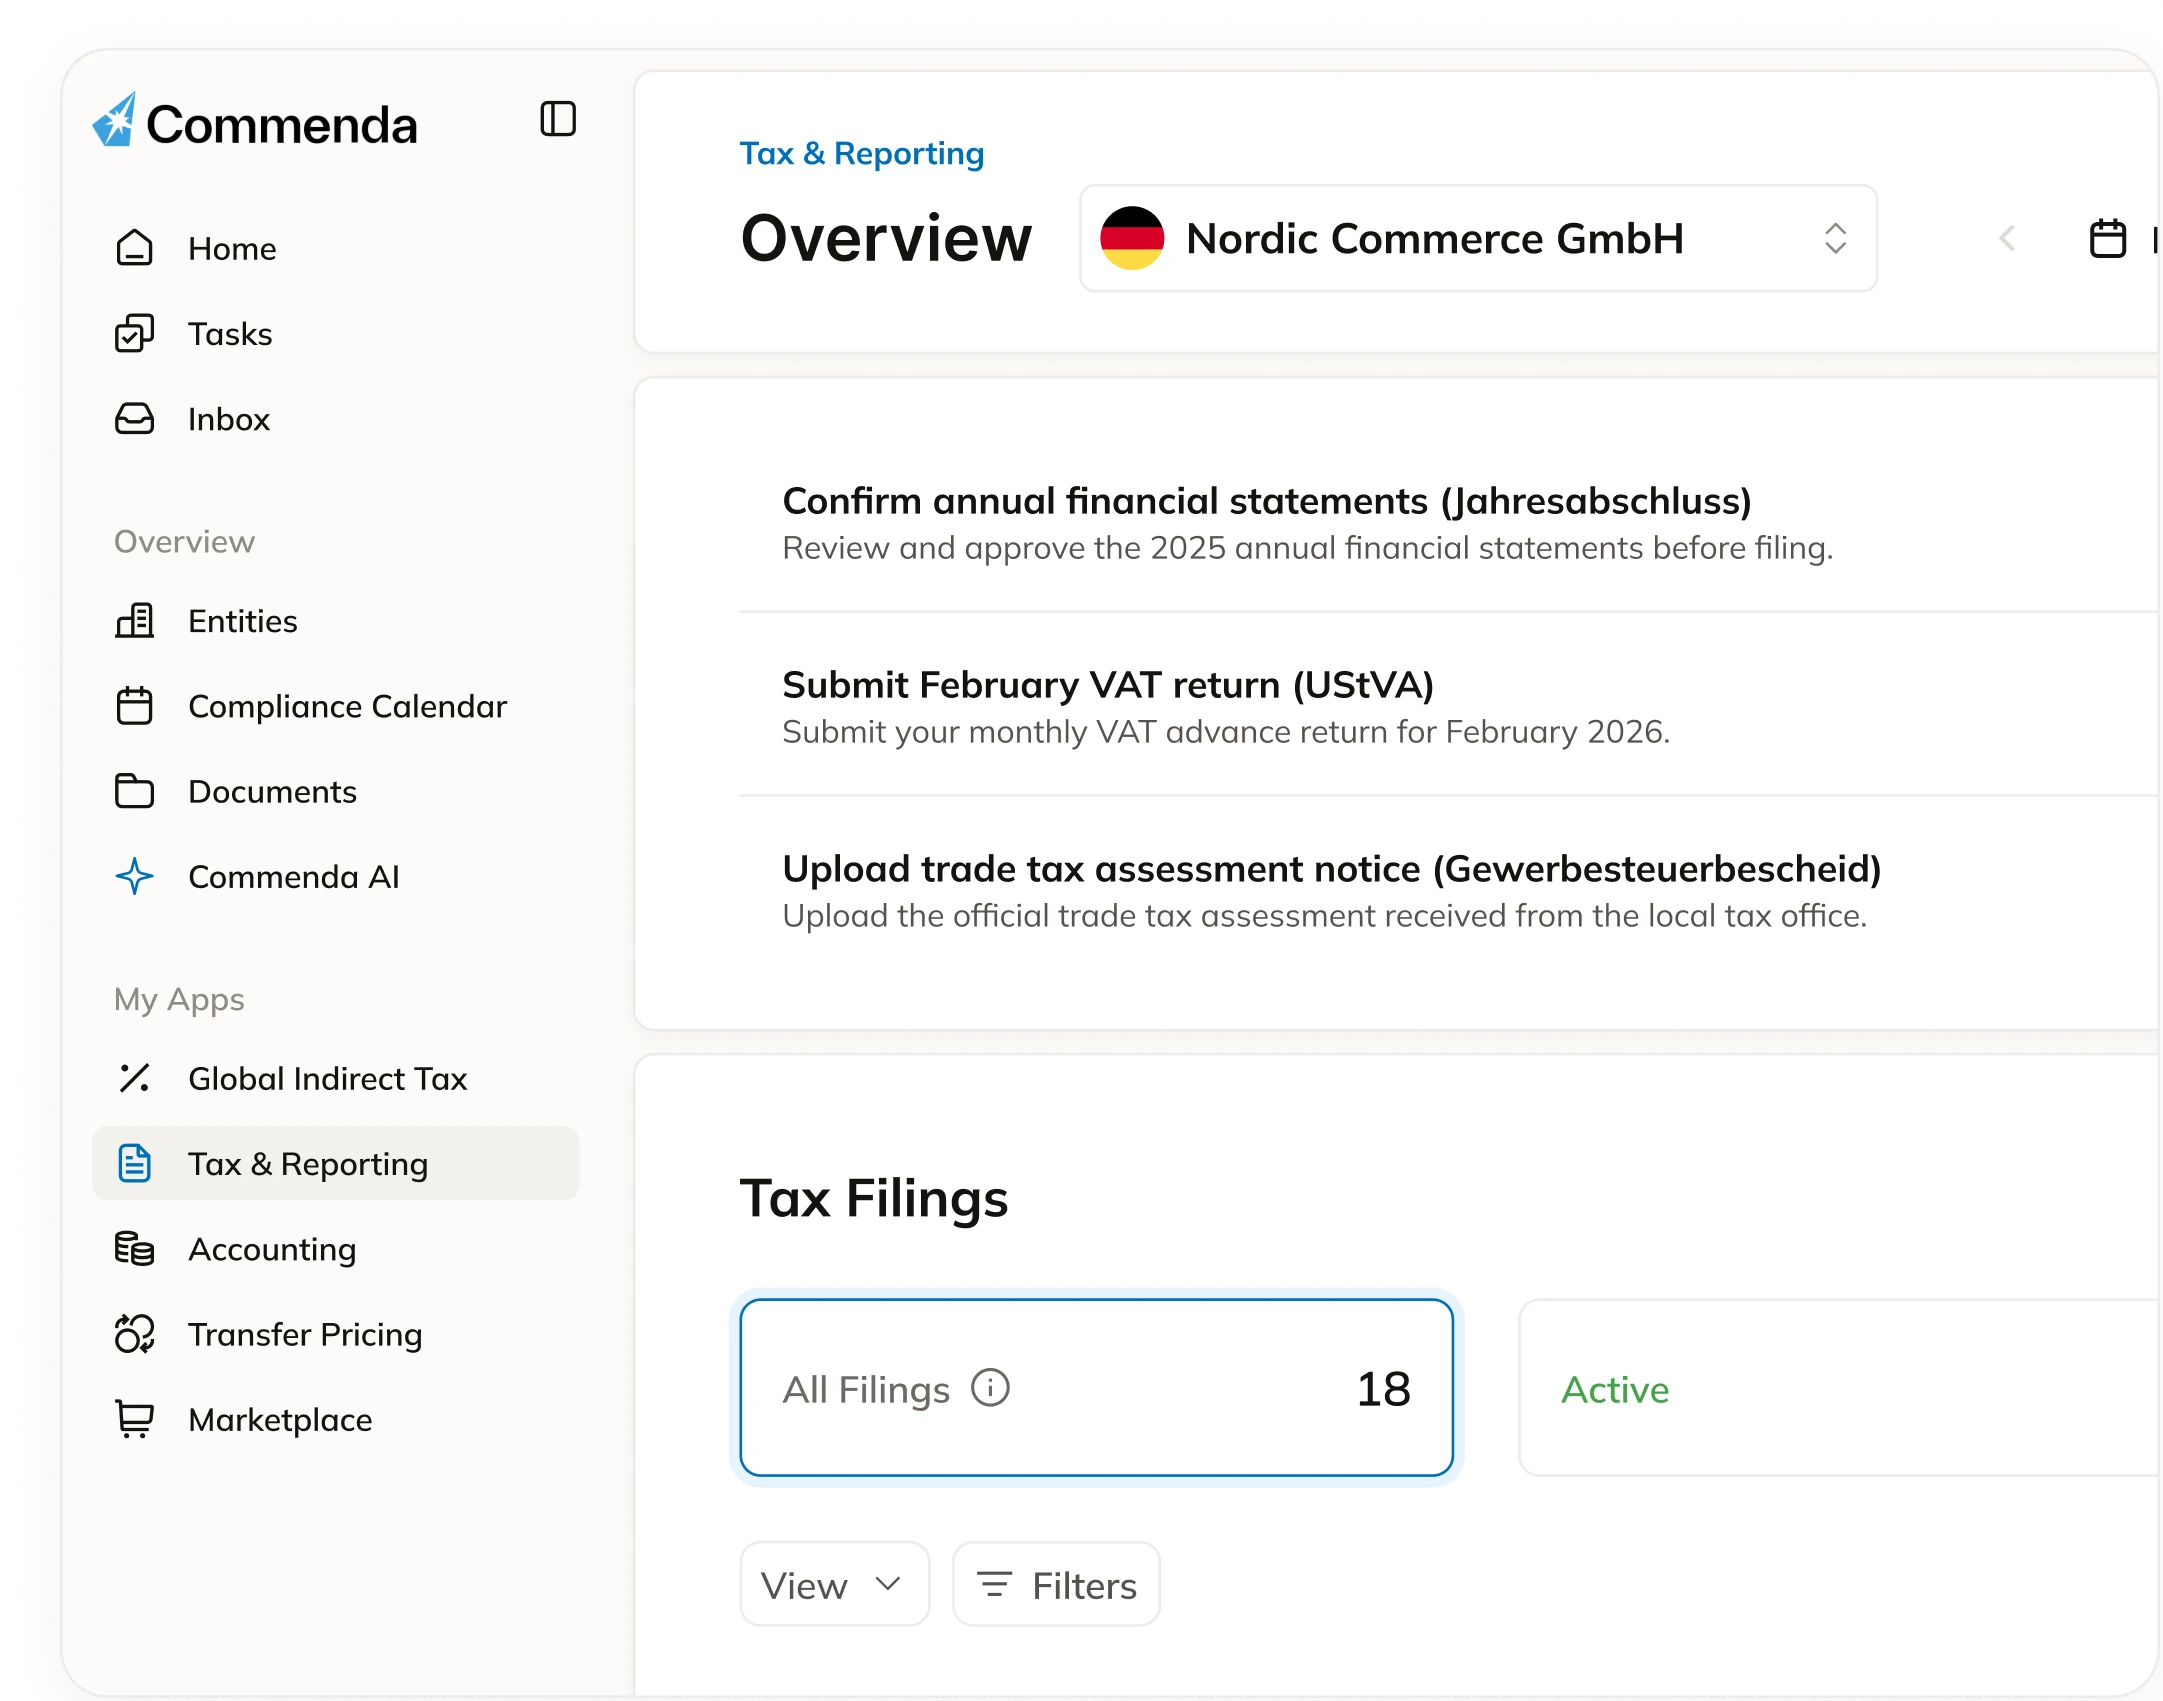This screenshot has width=2163, height=1701.
Task: Select Tax & Reporting in My Apps
Action: click(x=335, y=1163)
